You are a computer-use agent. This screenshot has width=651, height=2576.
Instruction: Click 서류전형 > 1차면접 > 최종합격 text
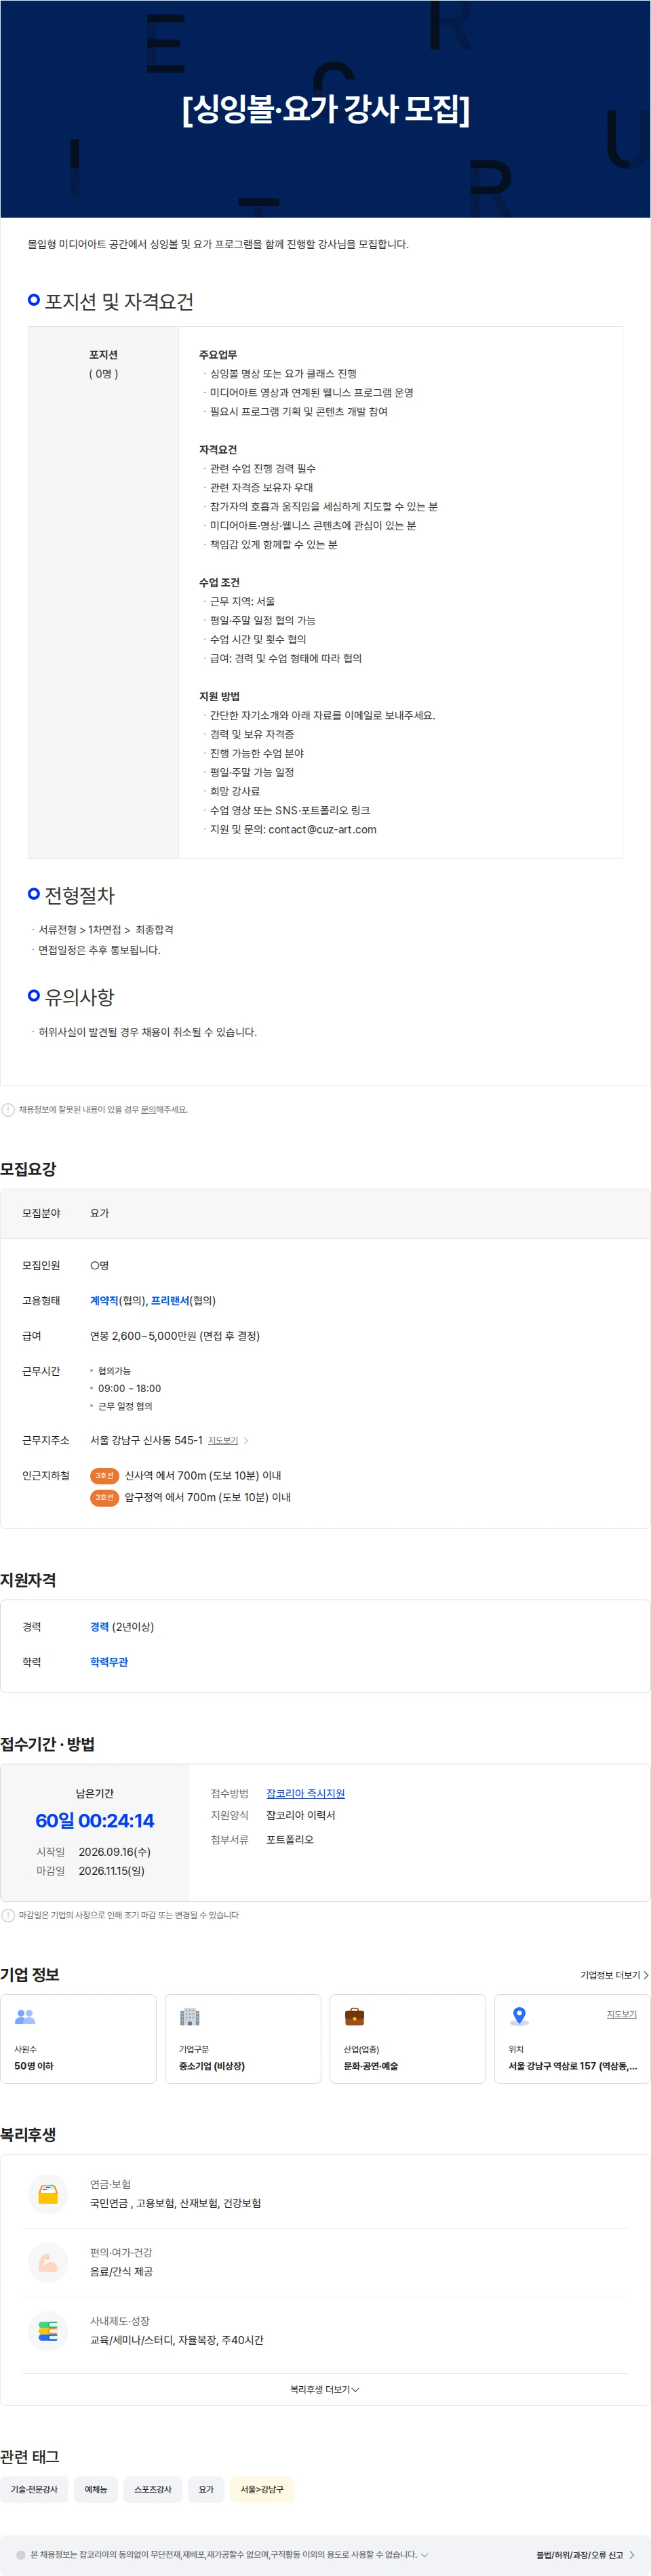[x=106, y=930]
